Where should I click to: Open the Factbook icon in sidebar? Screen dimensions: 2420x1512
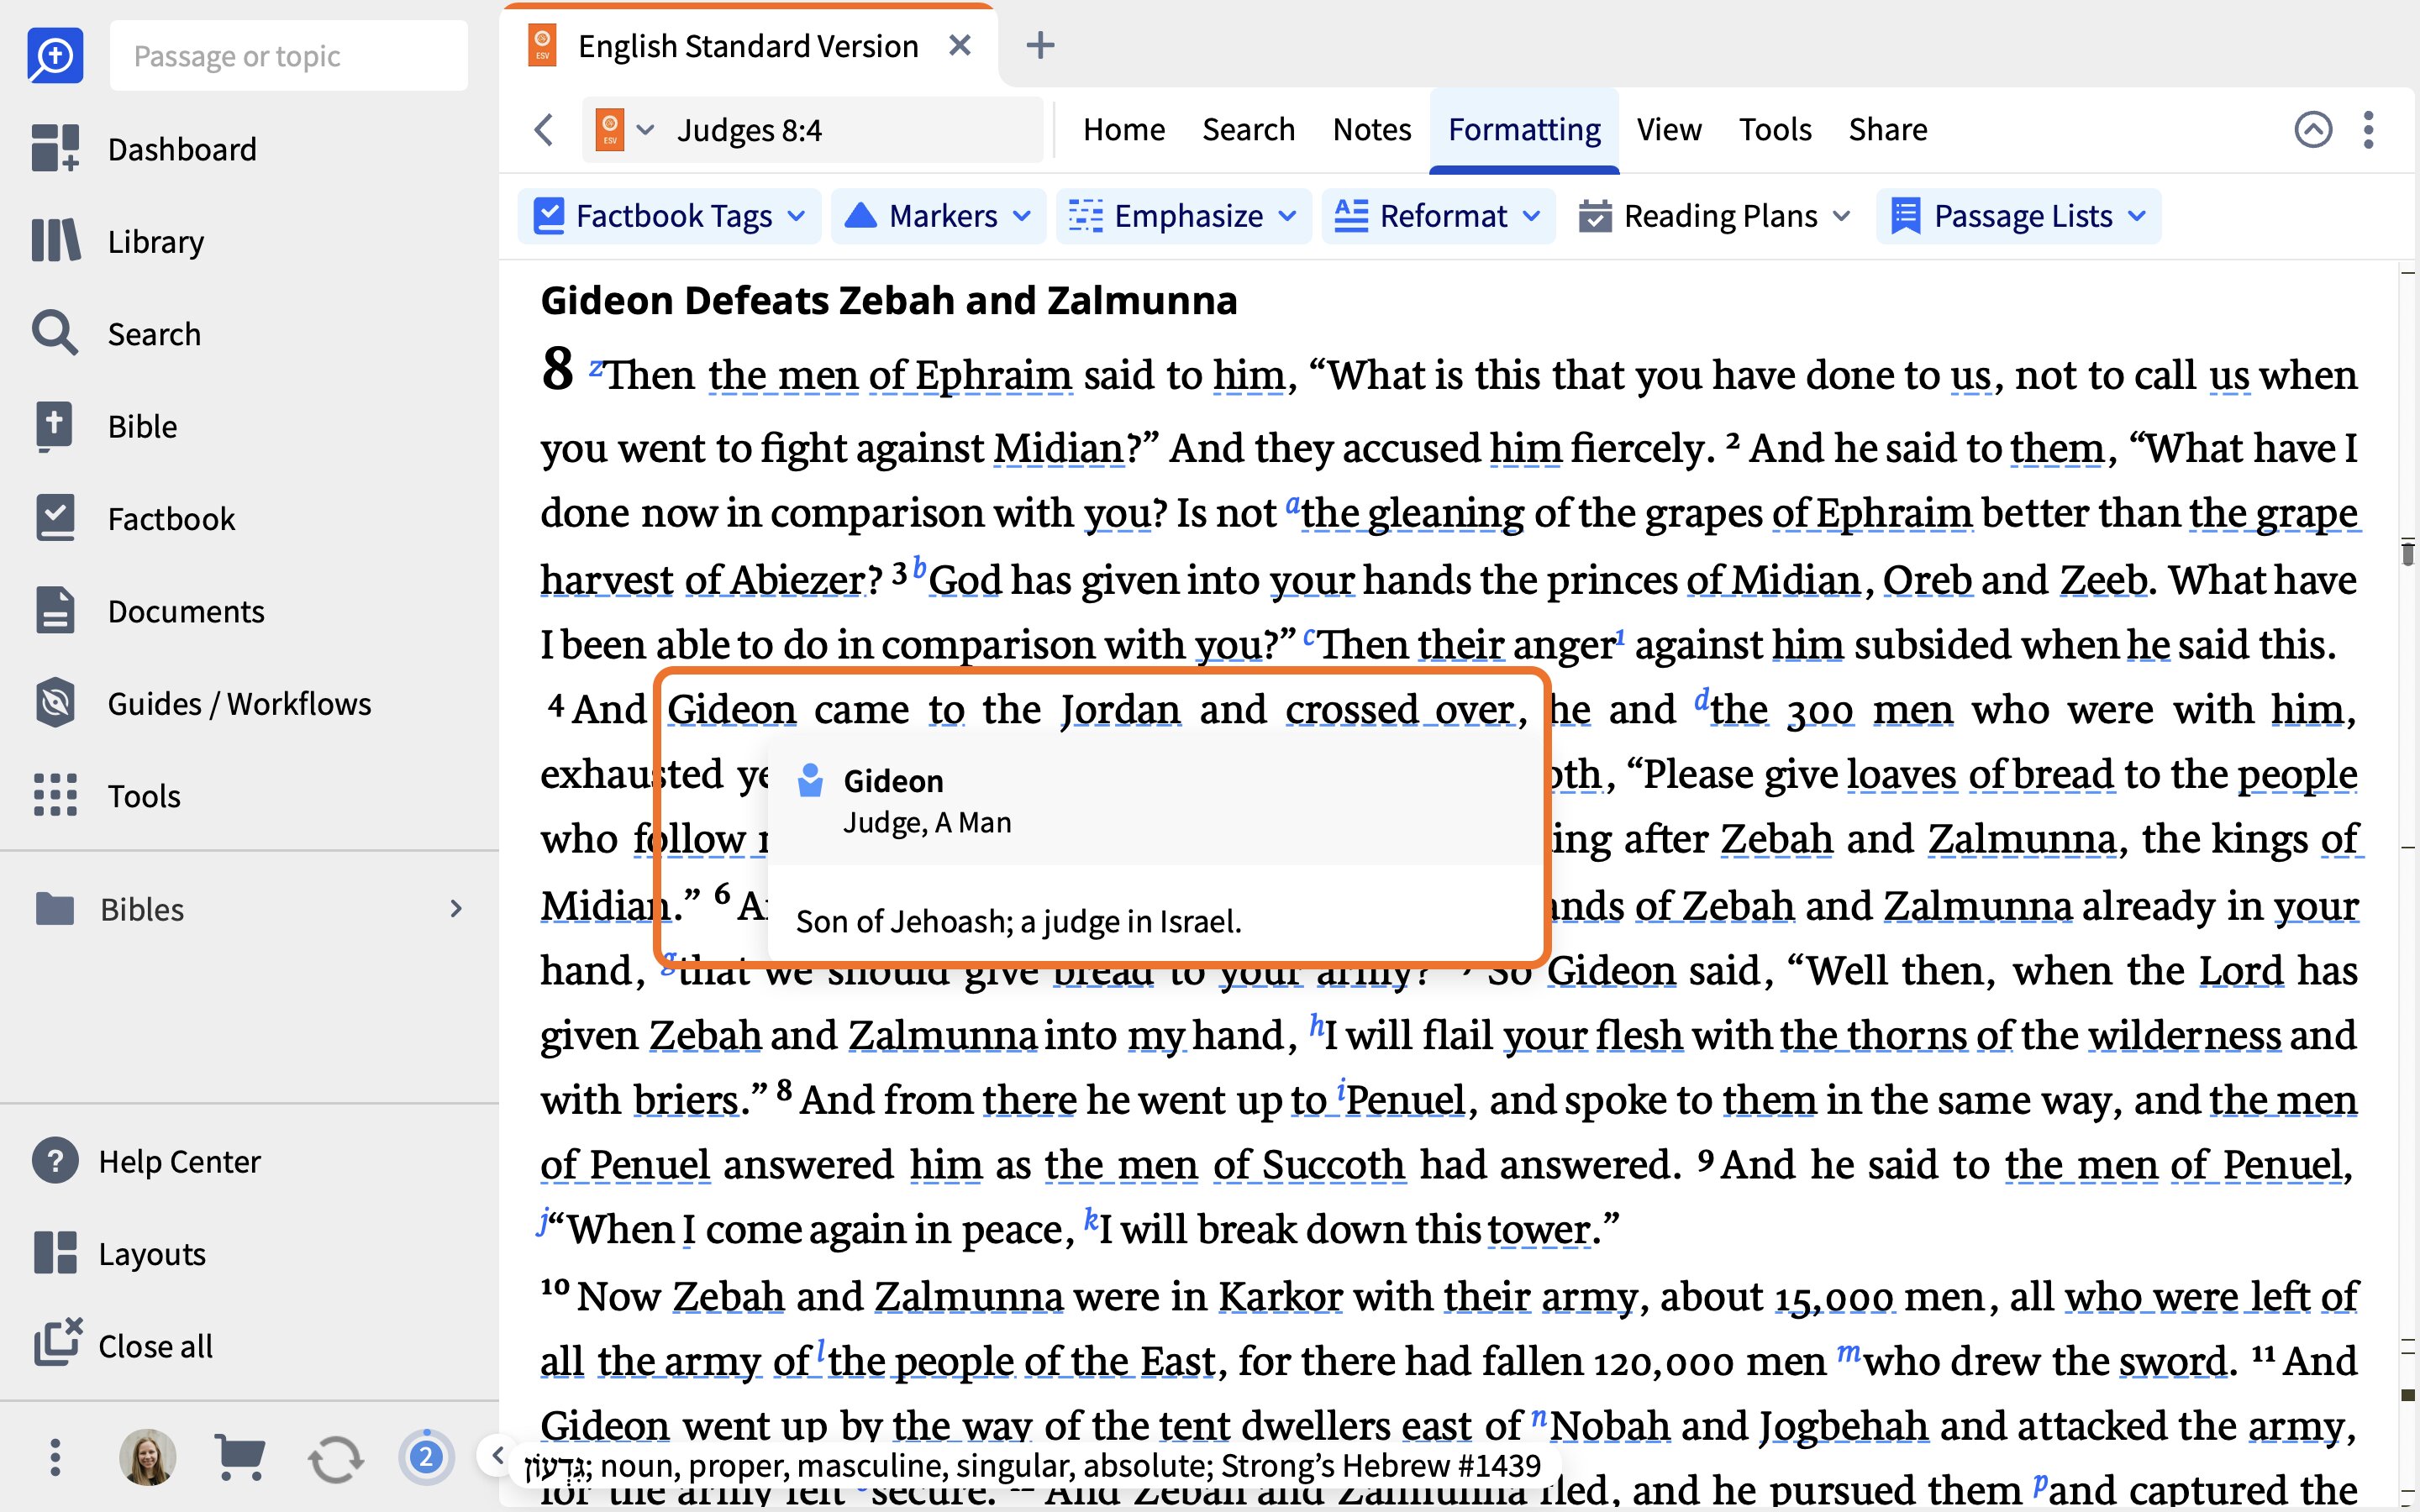55,518
